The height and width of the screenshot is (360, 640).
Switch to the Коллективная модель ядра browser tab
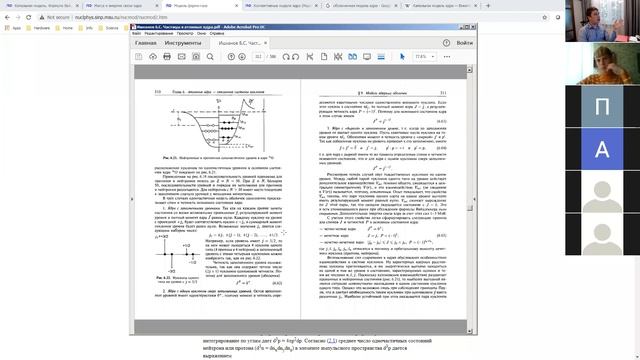click(281, 6)
